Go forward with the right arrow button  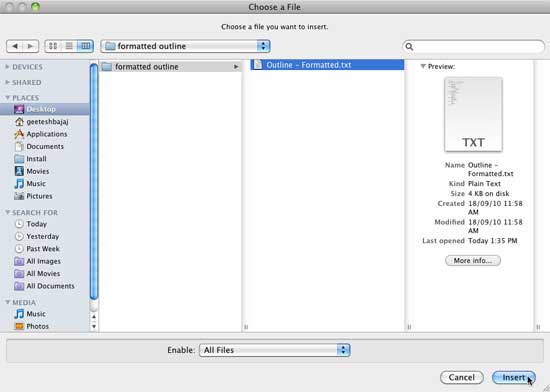click(x=31, y=46)
